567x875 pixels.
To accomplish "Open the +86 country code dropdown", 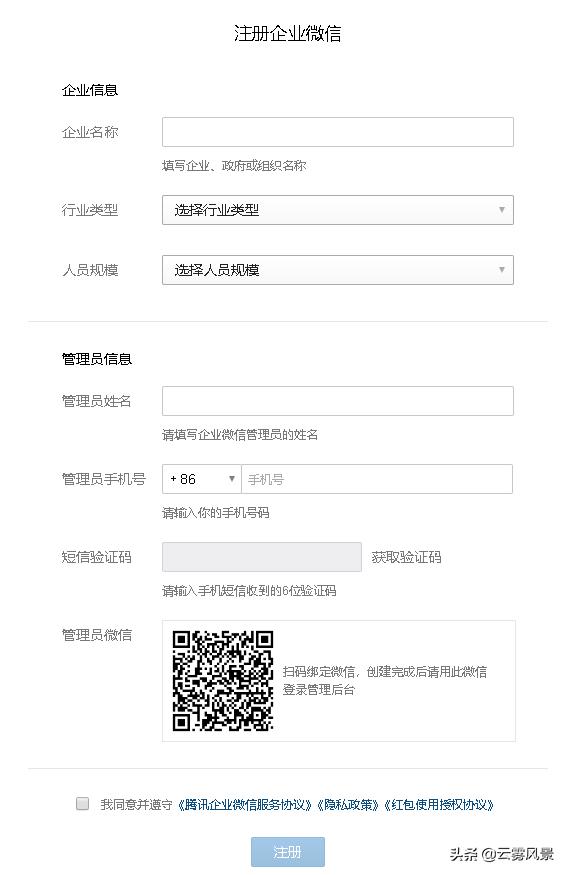I will click(x=201, y=479).
